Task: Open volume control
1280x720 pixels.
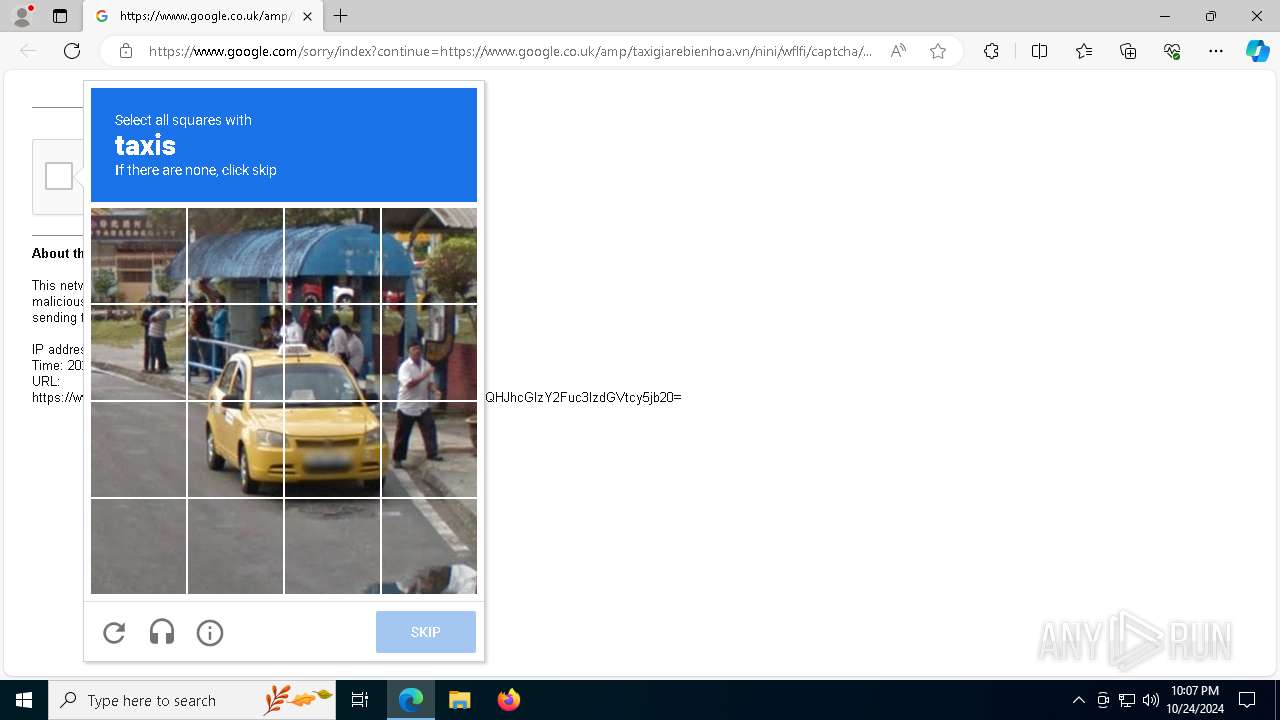Action: [1150, 700]
